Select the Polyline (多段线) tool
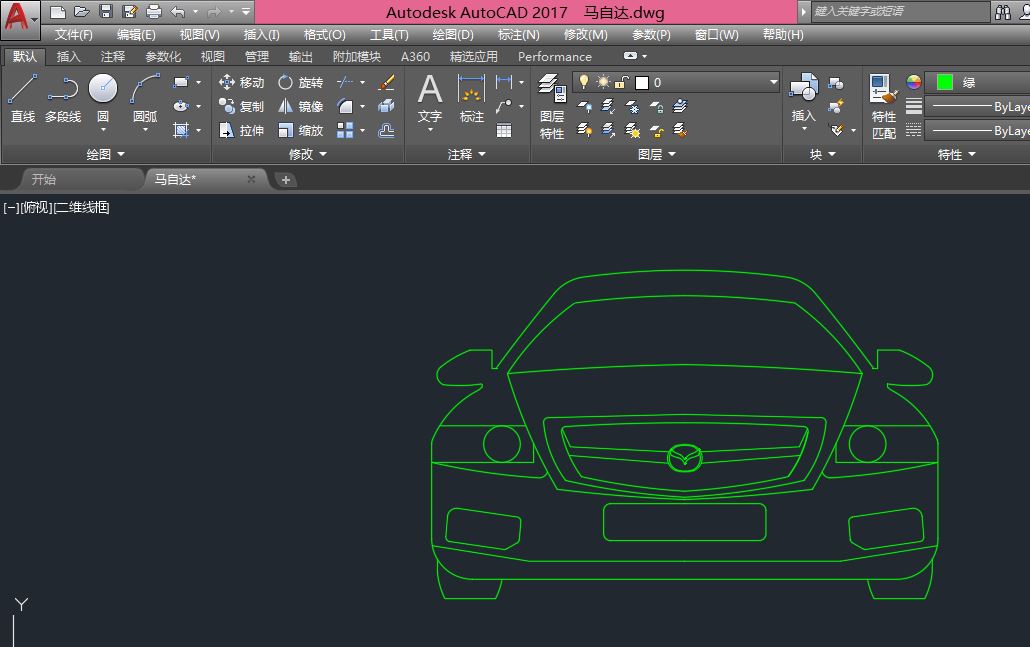Screen dimensions: 1030x647 point(63,99)
